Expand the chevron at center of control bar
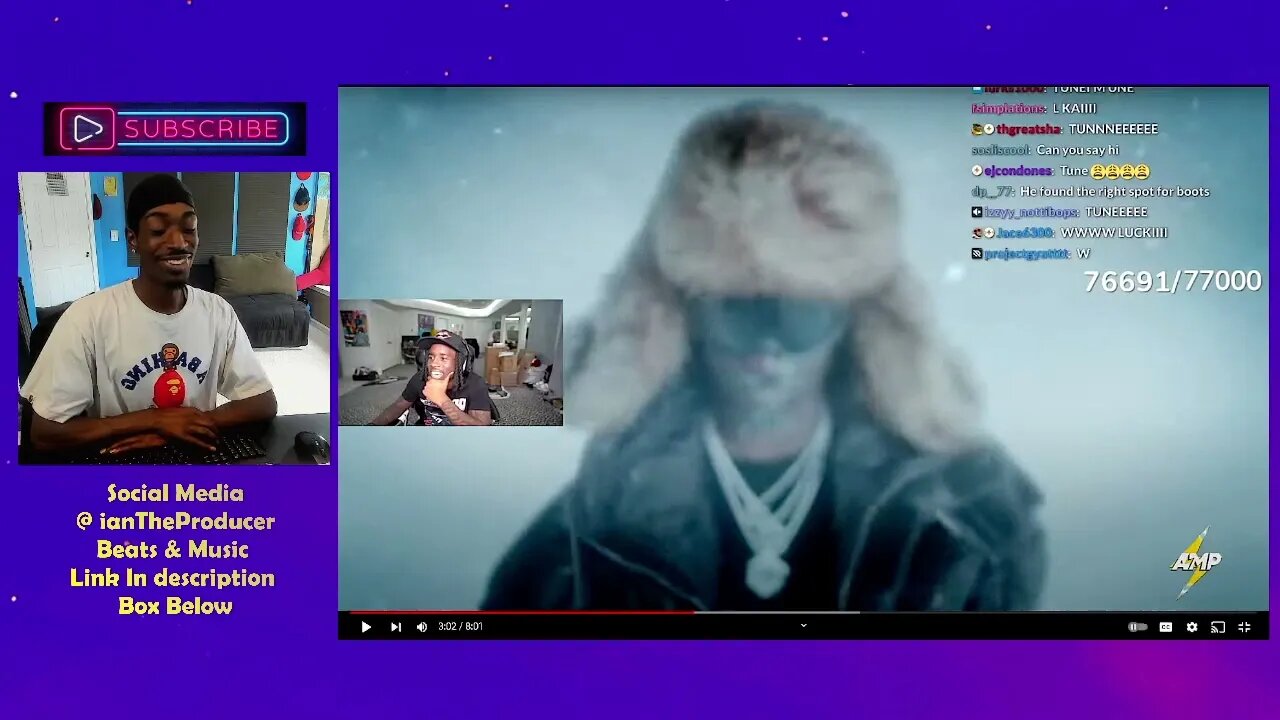 click(x=803, y=626)
